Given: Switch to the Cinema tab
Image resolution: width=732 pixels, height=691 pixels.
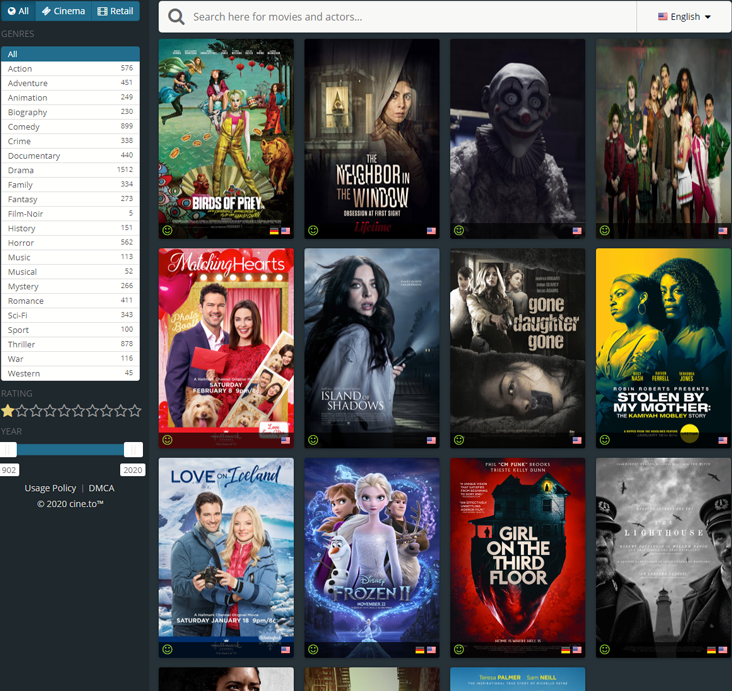Looking at the screenshot, I should pos(63,11).
